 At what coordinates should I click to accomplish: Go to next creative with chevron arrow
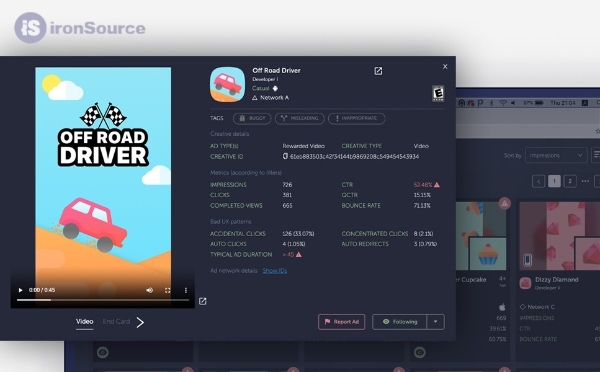[x=140, y=322]
